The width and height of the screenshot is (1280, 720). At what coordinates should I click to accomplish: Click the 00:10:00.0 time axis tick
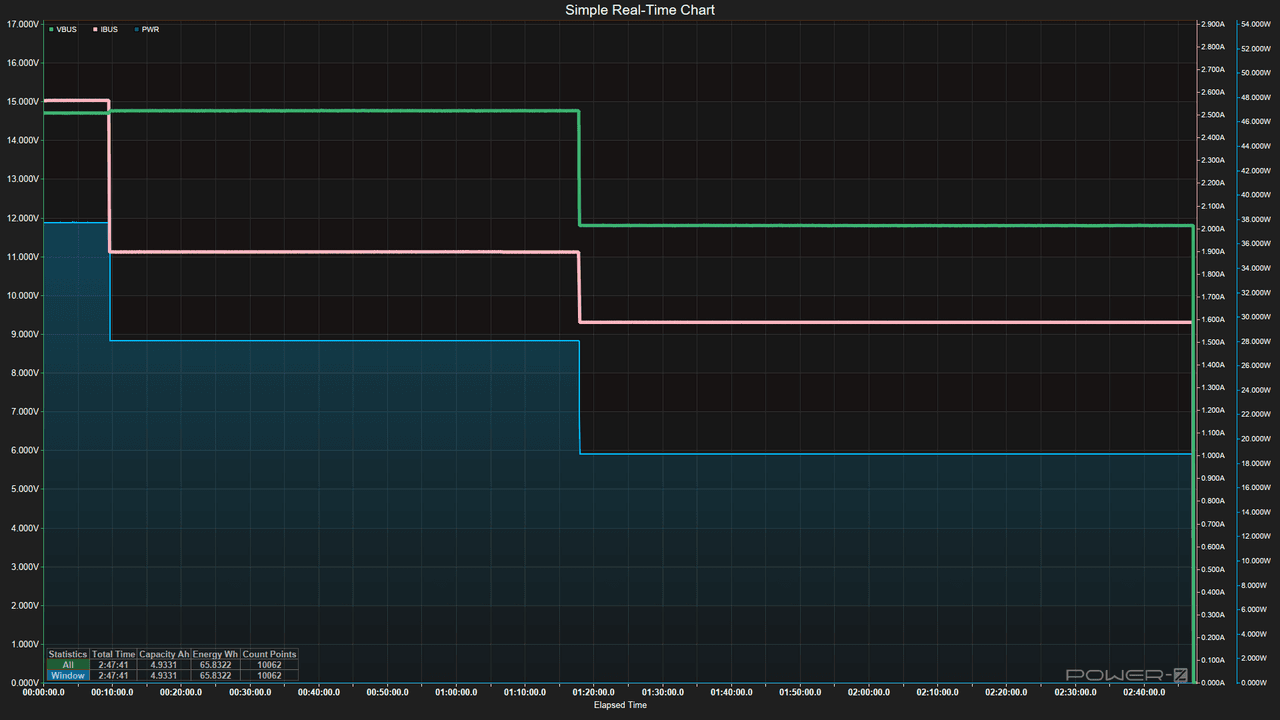[x=112, y=692]
